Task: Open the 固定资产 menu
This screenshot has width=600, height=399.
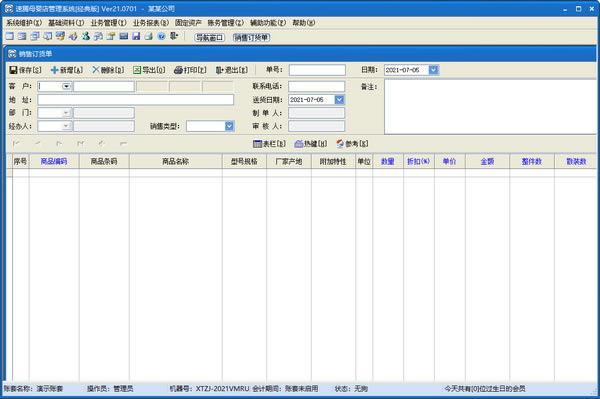Action: 188,23
